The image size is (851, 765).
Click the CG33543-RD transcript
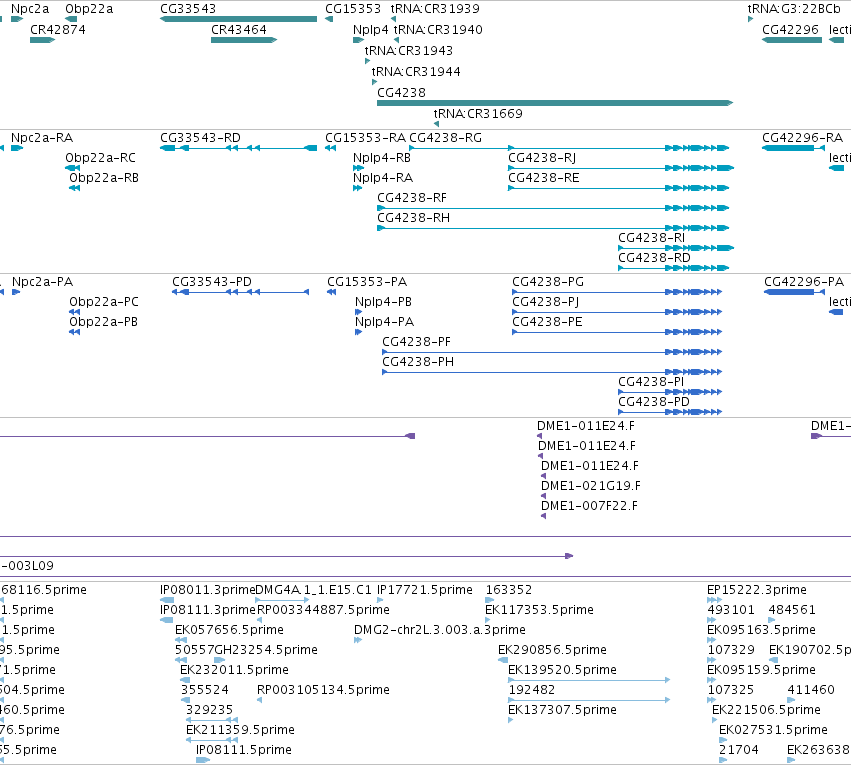[x=238, y=148]
